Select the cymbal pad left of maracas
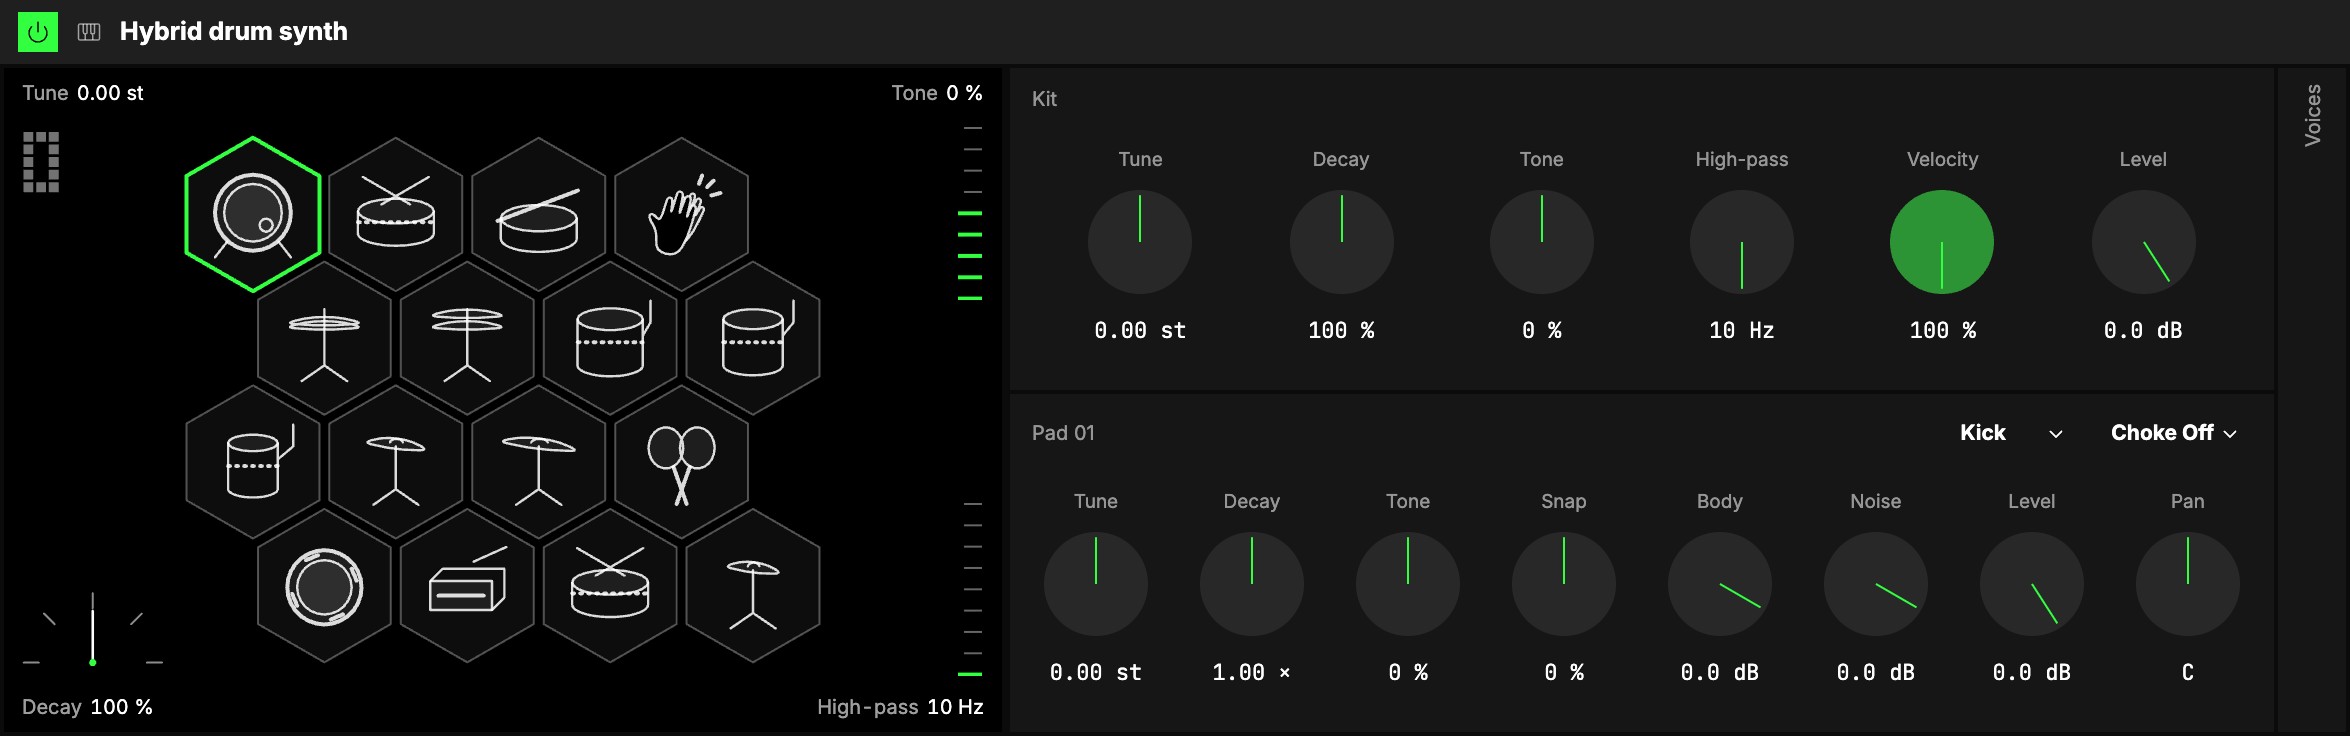 (x=539, y=462)
